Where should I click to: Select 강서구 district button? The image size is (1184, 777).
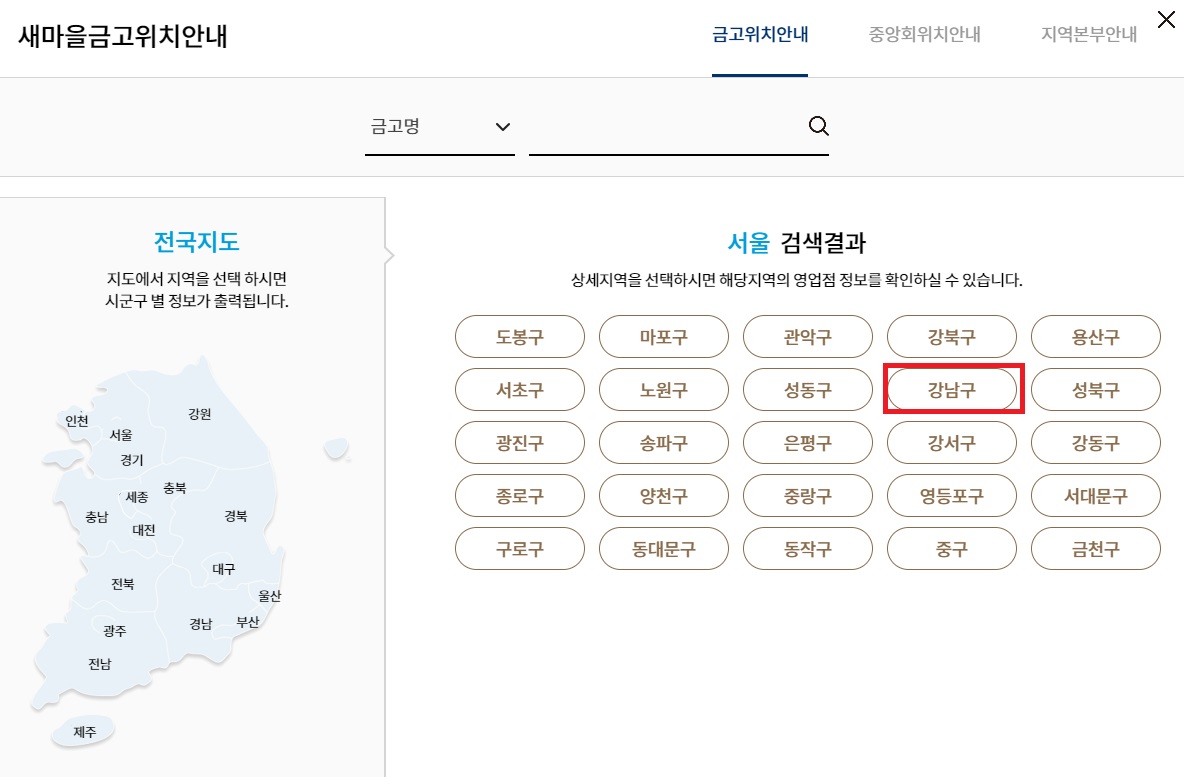click(951, 442)
